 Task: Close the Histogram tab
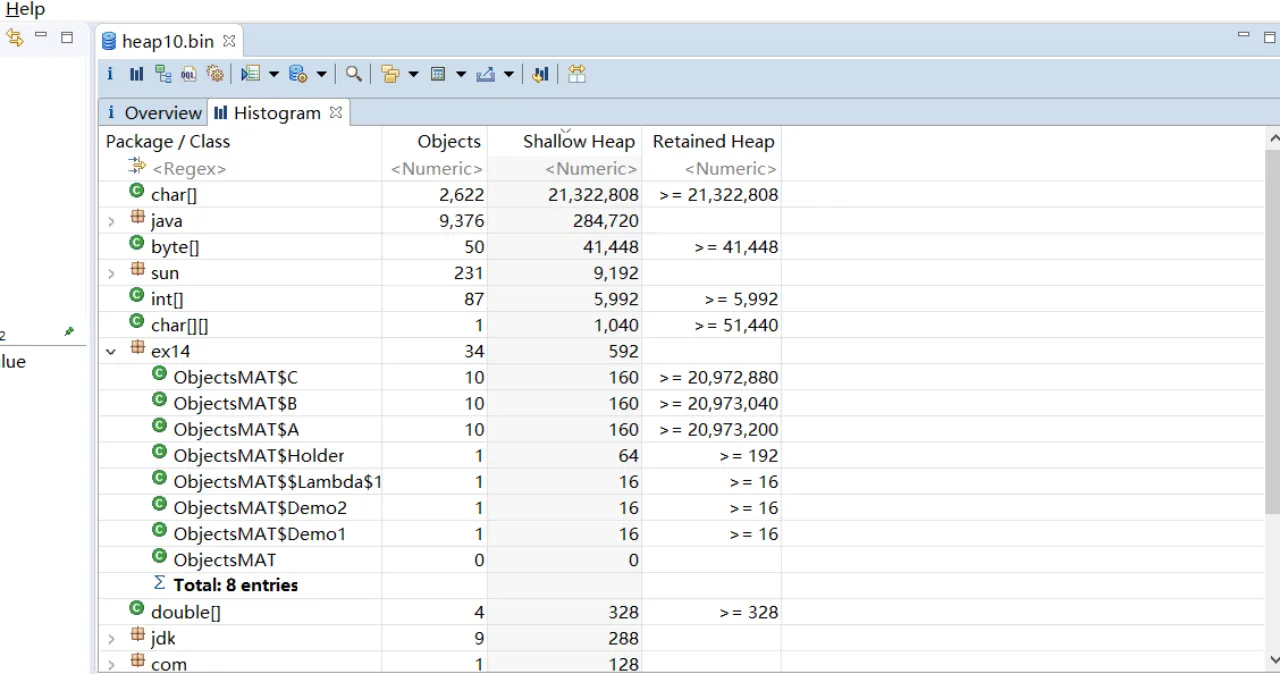(x=336, y=112)
